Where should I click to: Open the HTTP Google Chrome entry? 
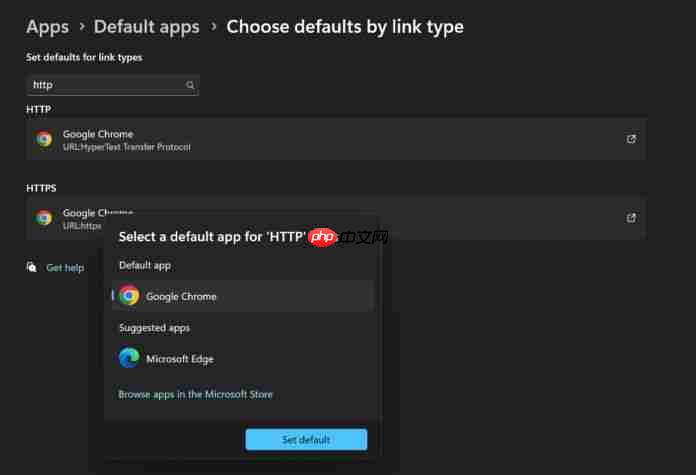coord(336,139)
